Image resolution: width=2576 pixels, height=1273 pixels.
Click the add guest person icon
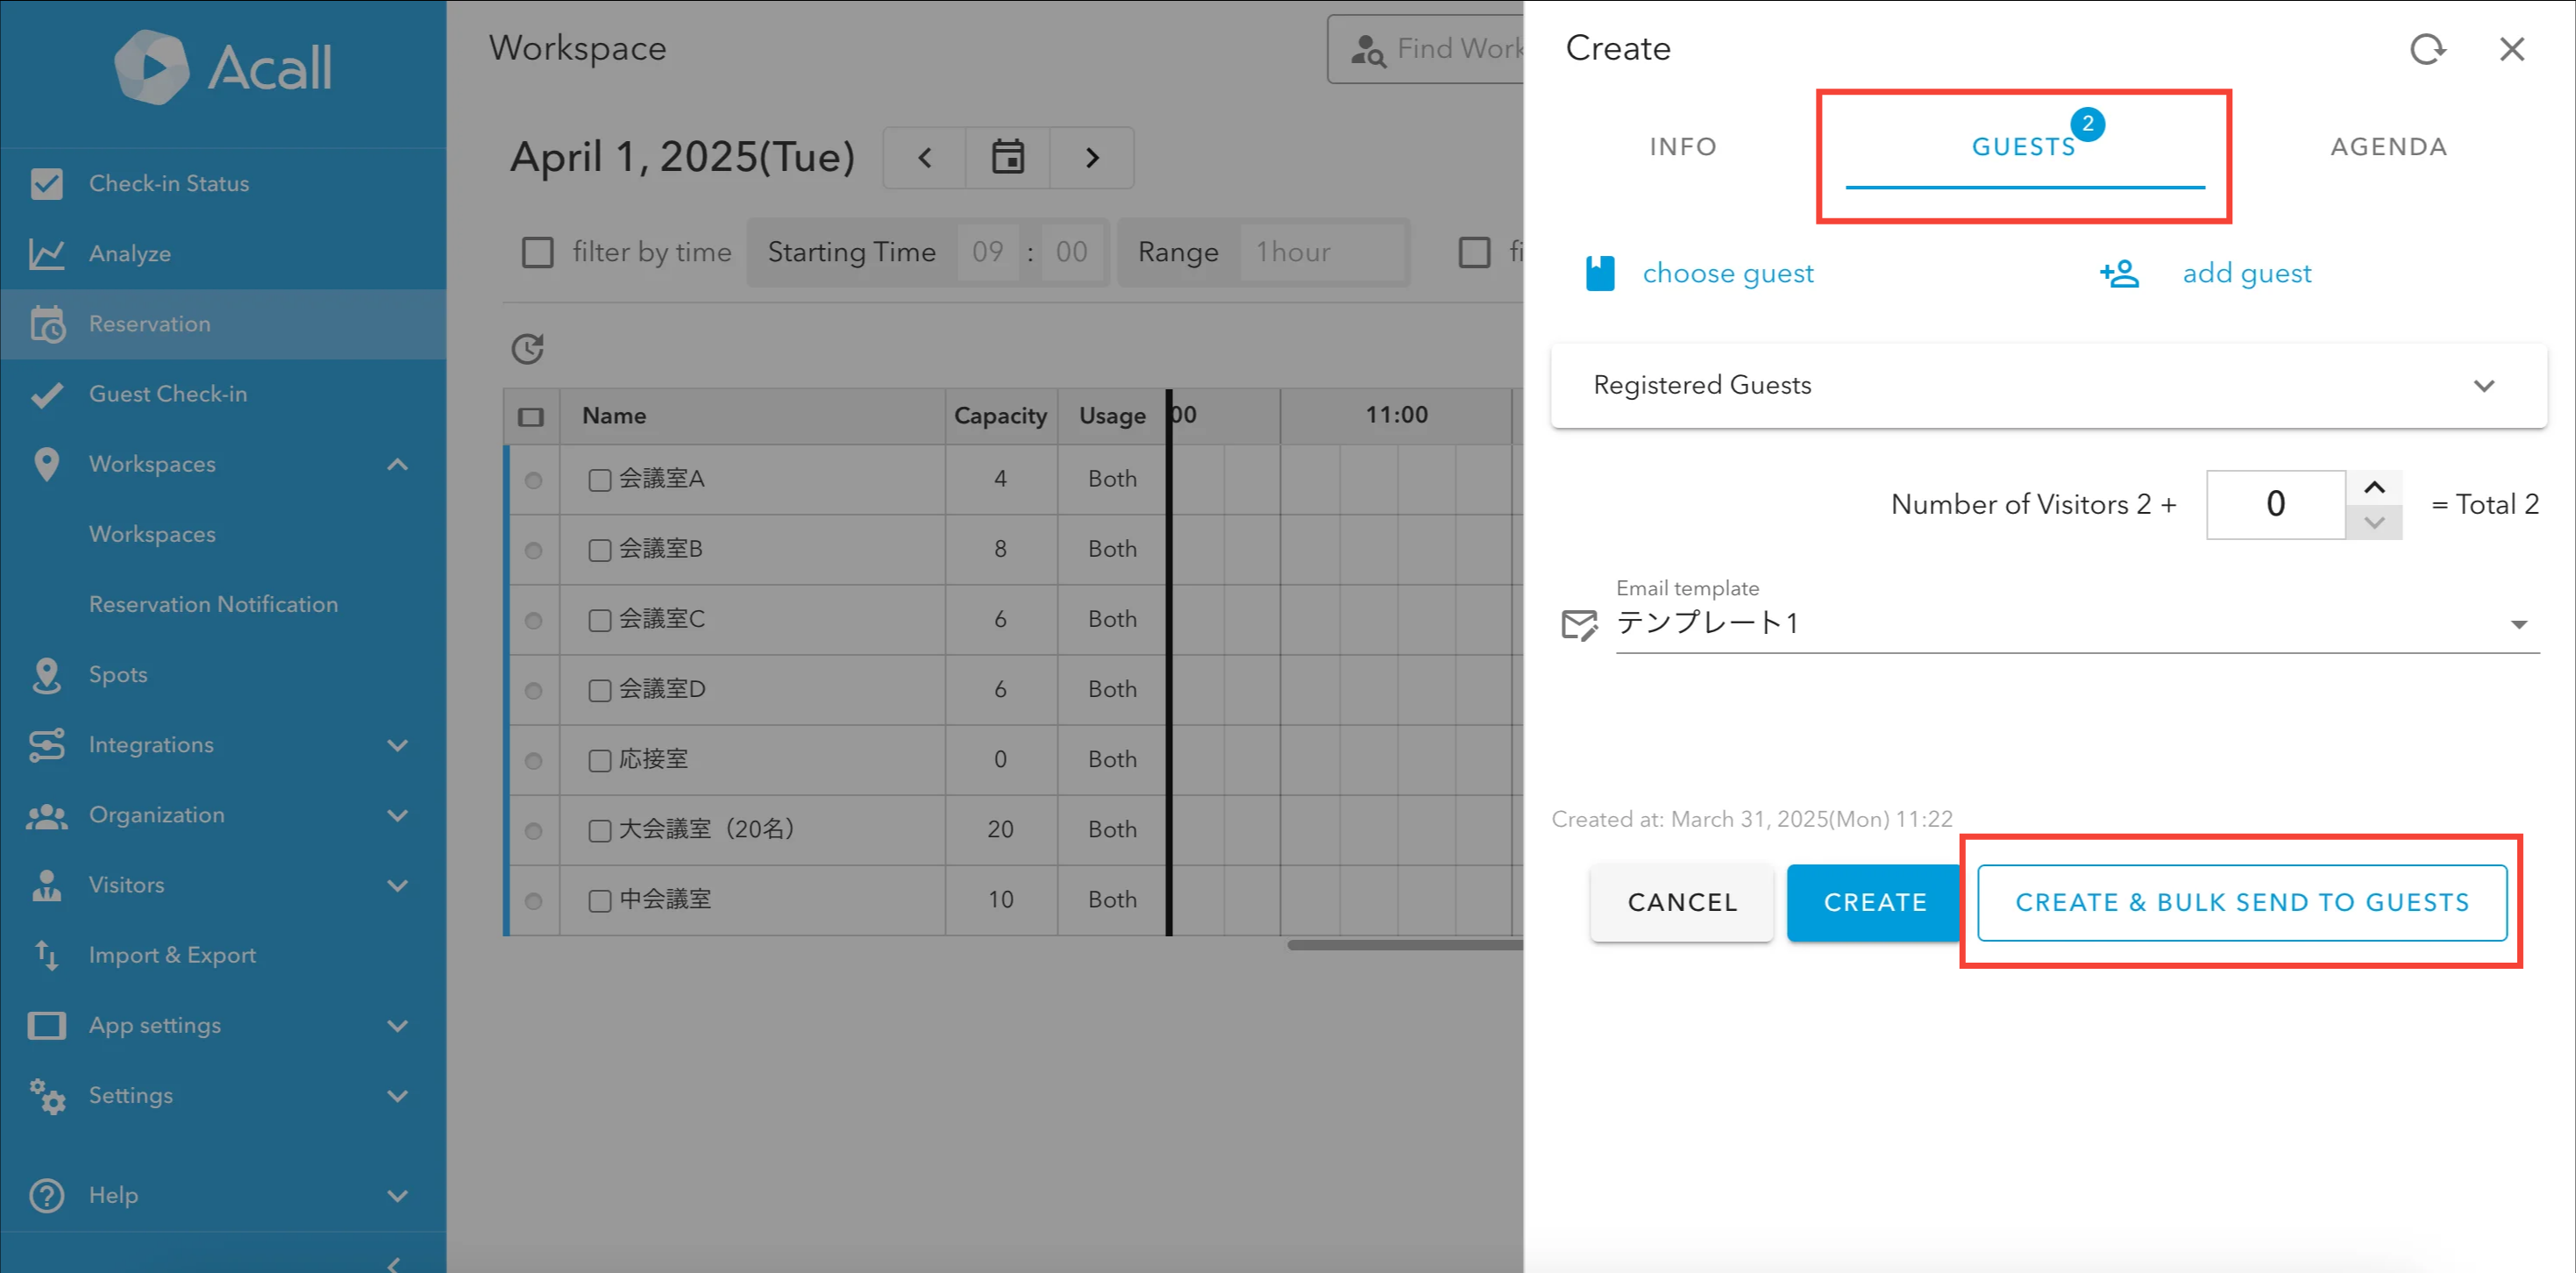(2119, 273)
